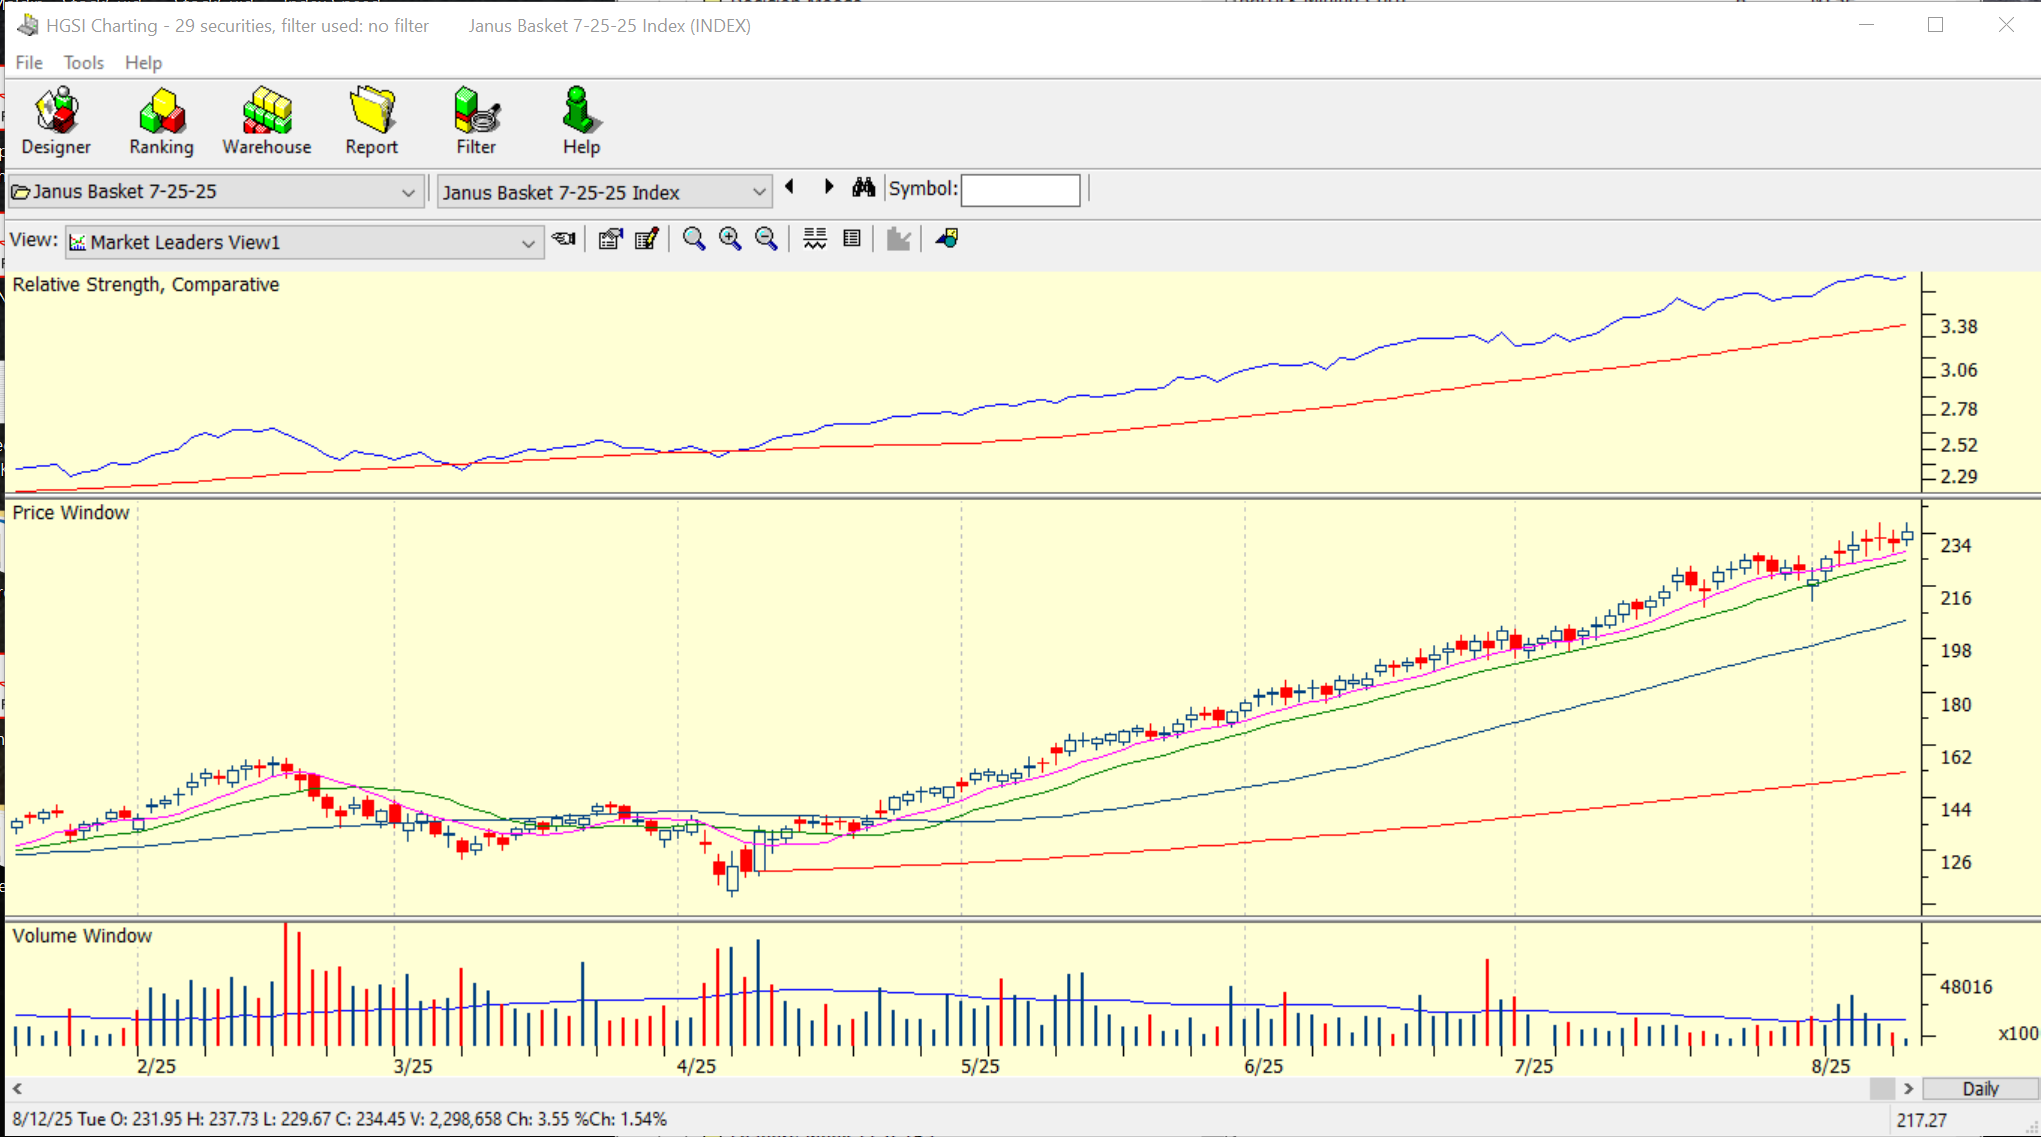This screenshot has height=1137, width=2041.
Task: Click the 4/25 date axis label
Action: point(696,1066)
